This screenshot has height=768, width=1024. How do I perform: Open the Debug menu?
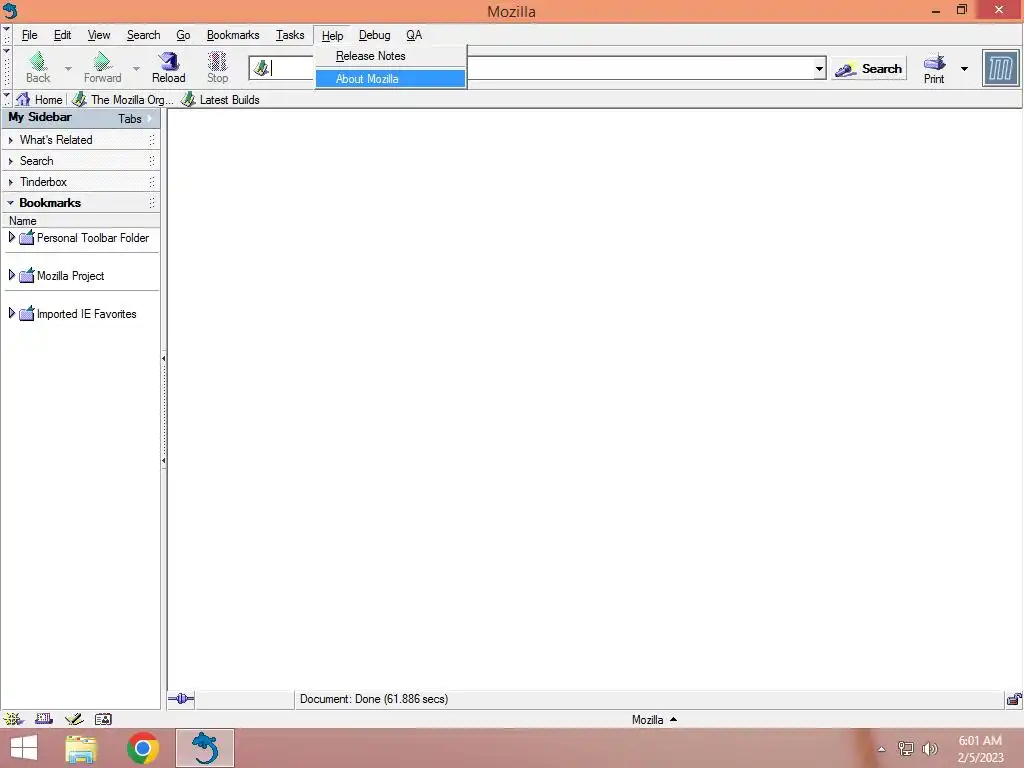click(x=374, y=35)
